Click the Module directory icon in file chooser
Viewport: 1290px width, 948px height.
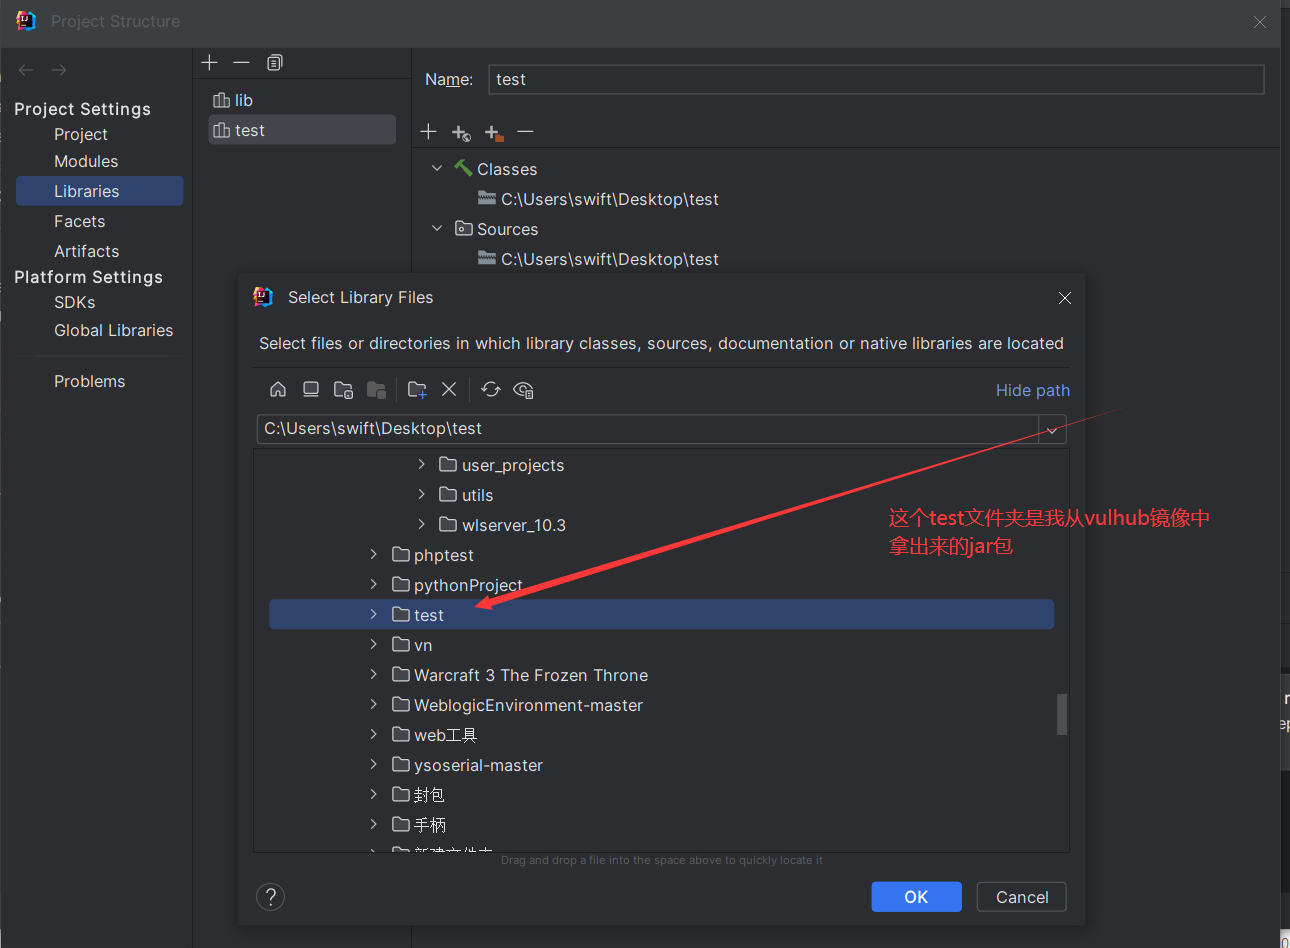pos(376,389)
